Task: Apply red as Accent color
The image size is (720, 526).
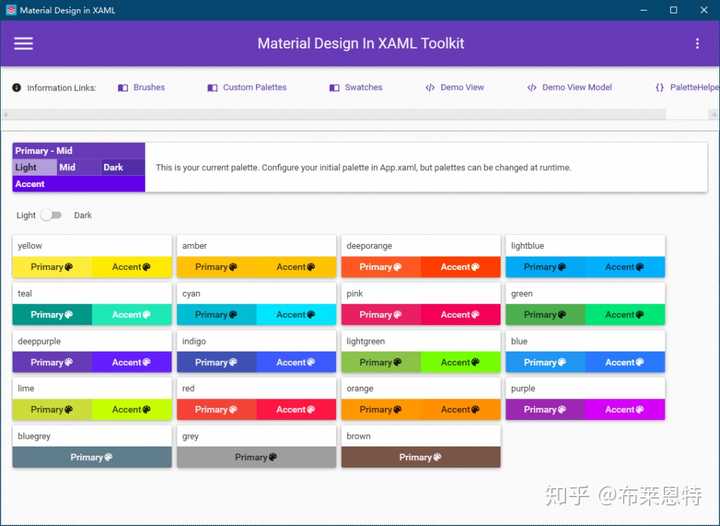Action: 296,410
